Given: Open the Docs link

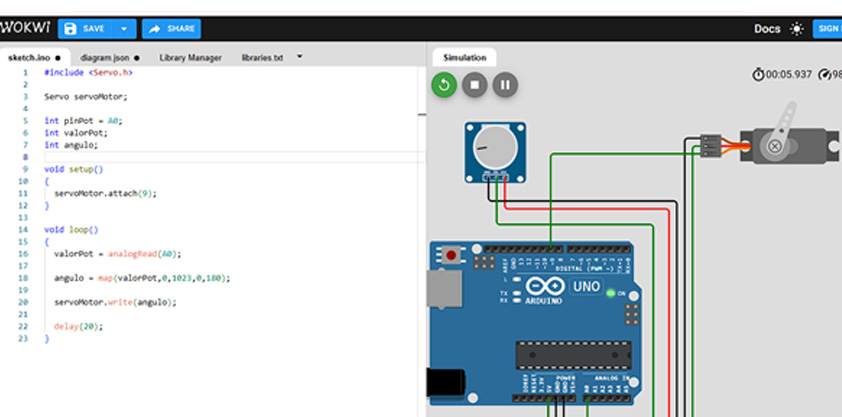Looking at the screenshot, I should tap(767, 29).
